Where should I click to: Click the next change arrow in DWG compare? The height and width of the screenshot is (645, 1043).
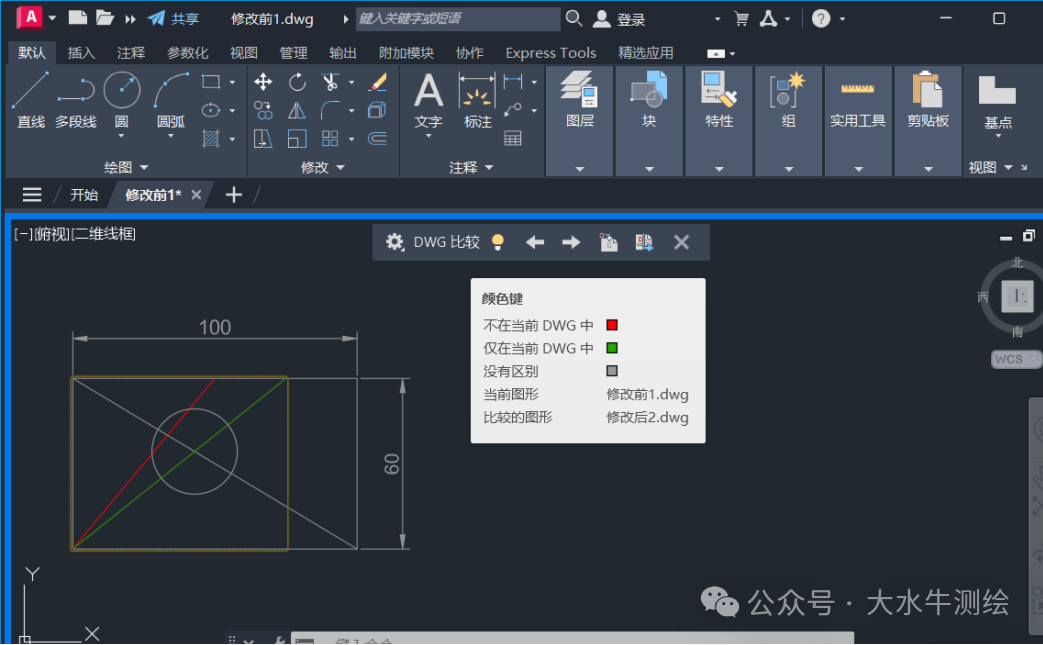(x=570, y=241)
